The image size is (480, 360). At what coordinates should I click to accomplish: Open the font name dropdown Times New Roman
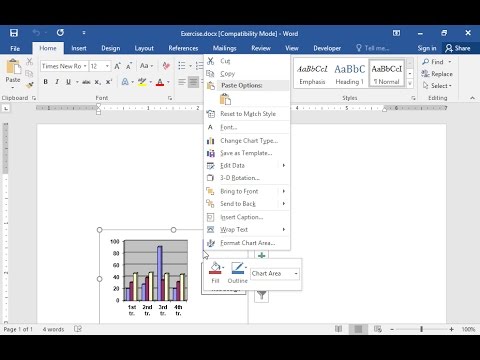coord(85,66)
